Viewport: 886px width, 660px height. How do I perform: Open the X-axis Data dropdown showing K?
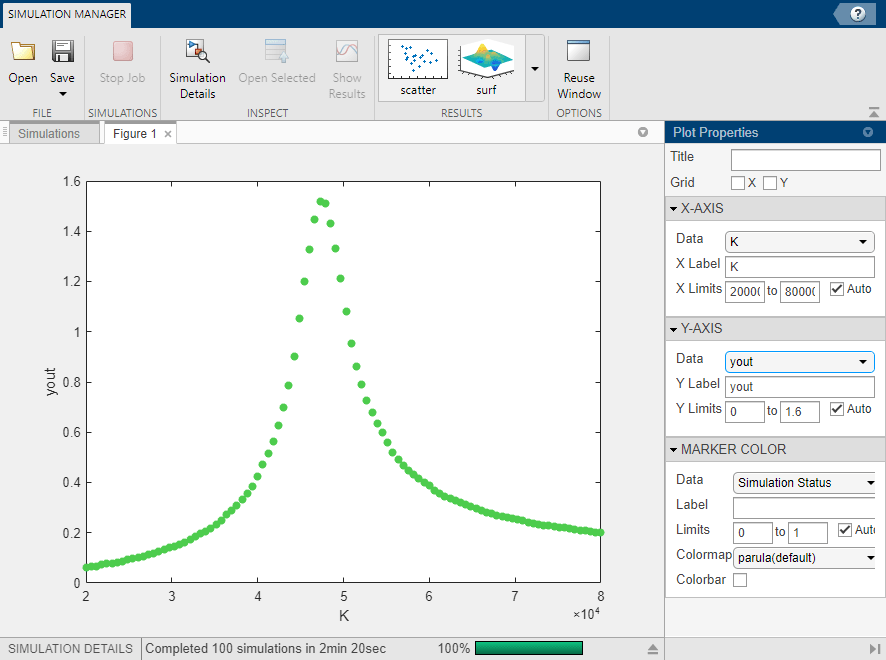(799, 241)
